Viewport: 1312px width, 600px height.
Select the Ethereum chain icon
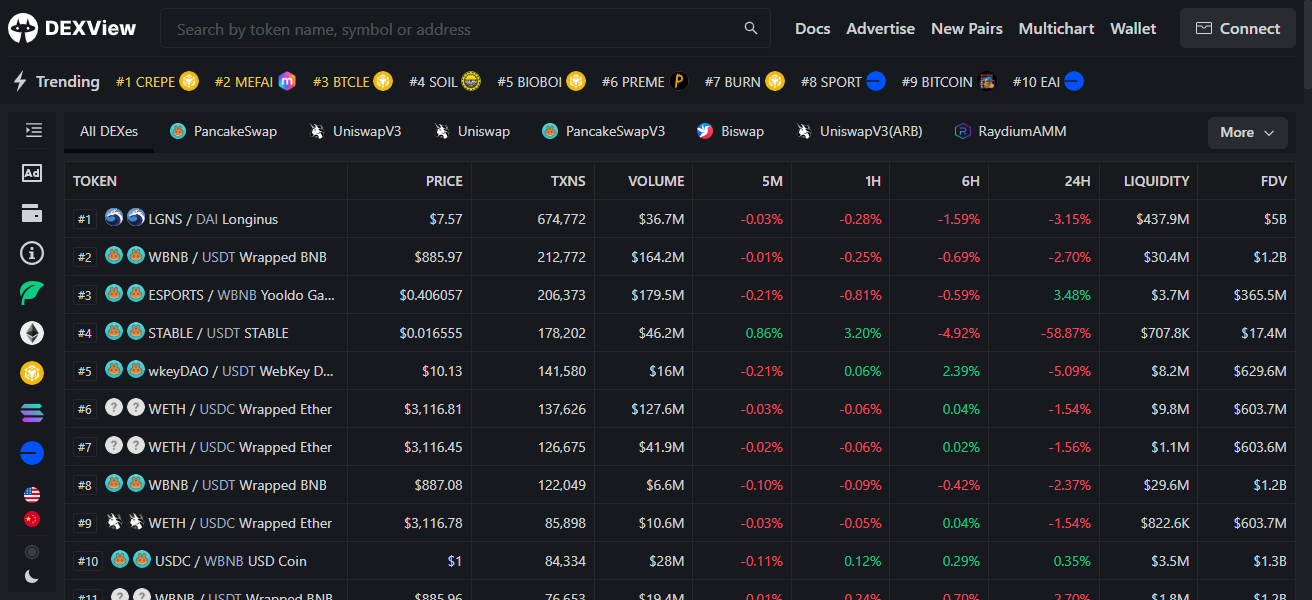click(x=32, y=333)
